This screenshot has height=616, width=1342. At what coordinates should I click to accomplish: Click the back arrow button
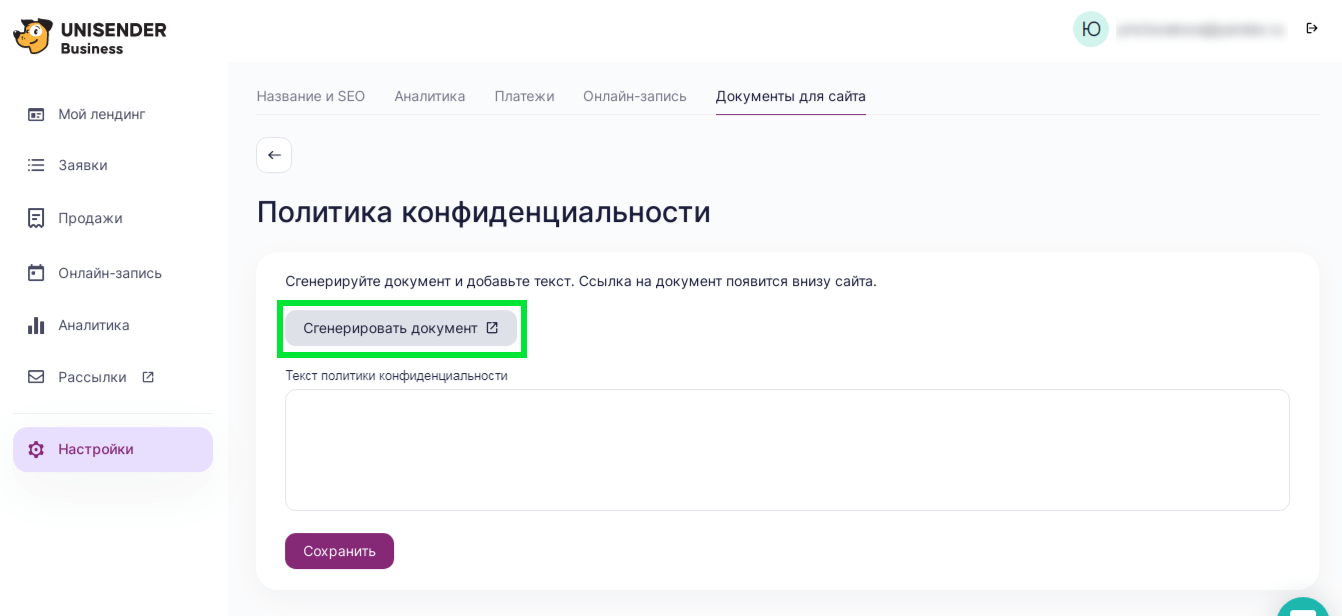coord(274,155)
